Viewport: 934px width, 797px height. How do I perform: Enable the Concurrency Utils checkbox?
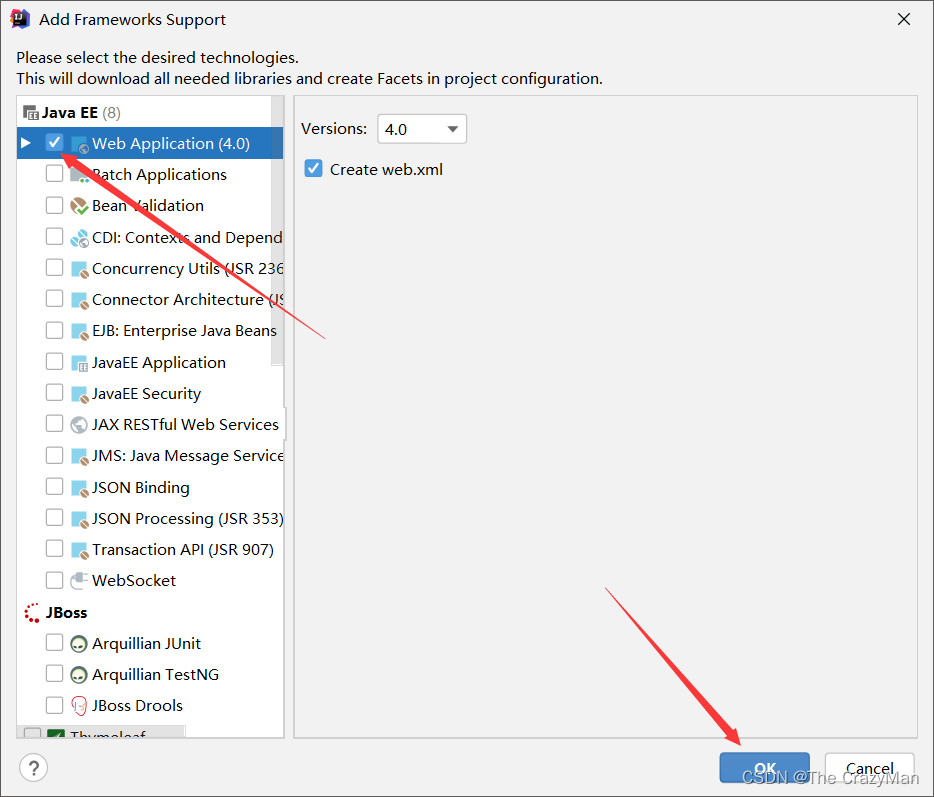pyautogui.click(x=54, y=267)
